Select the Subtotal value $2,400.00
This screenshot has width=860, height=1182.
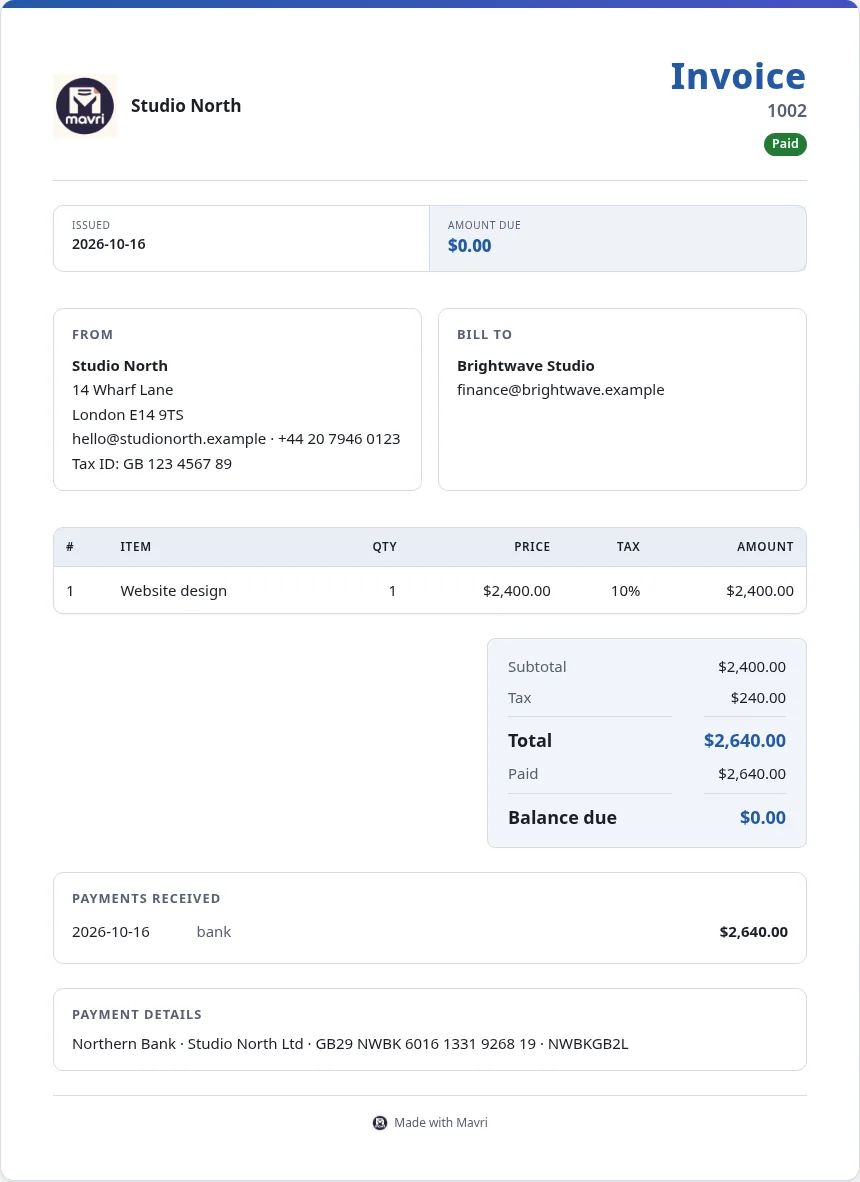pos(752,666)
